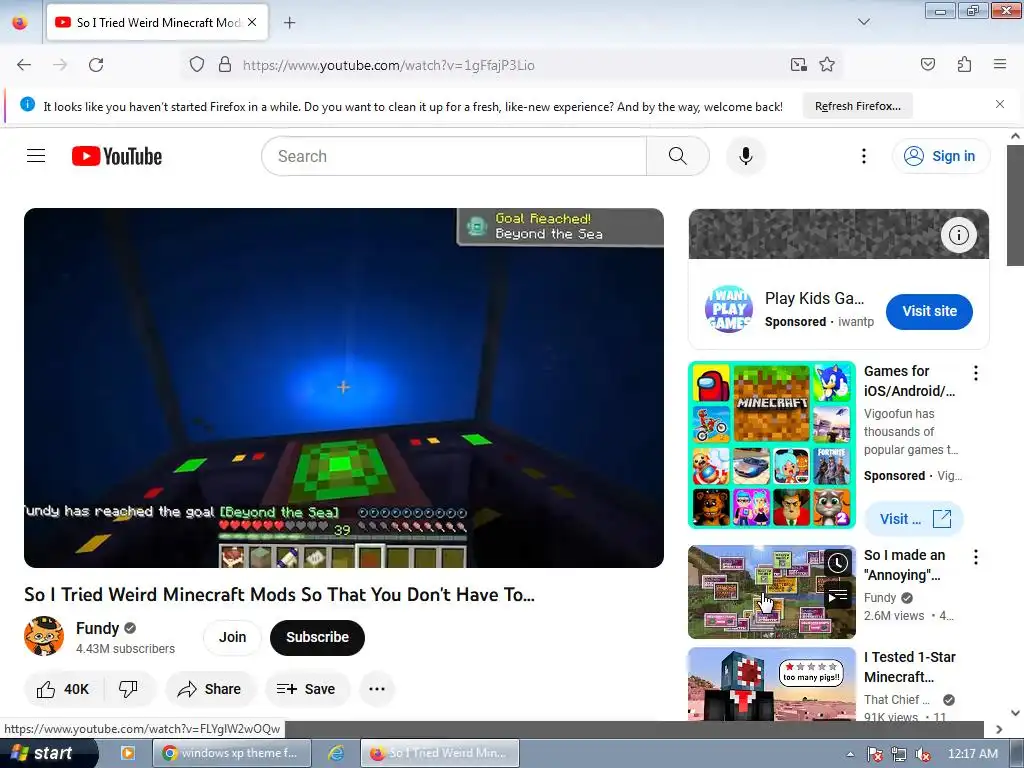Viewport: 1024px width, 768px height.
Task: Go back with the browser back arrow
Action: pyautogui.click(x=24, y=65)
